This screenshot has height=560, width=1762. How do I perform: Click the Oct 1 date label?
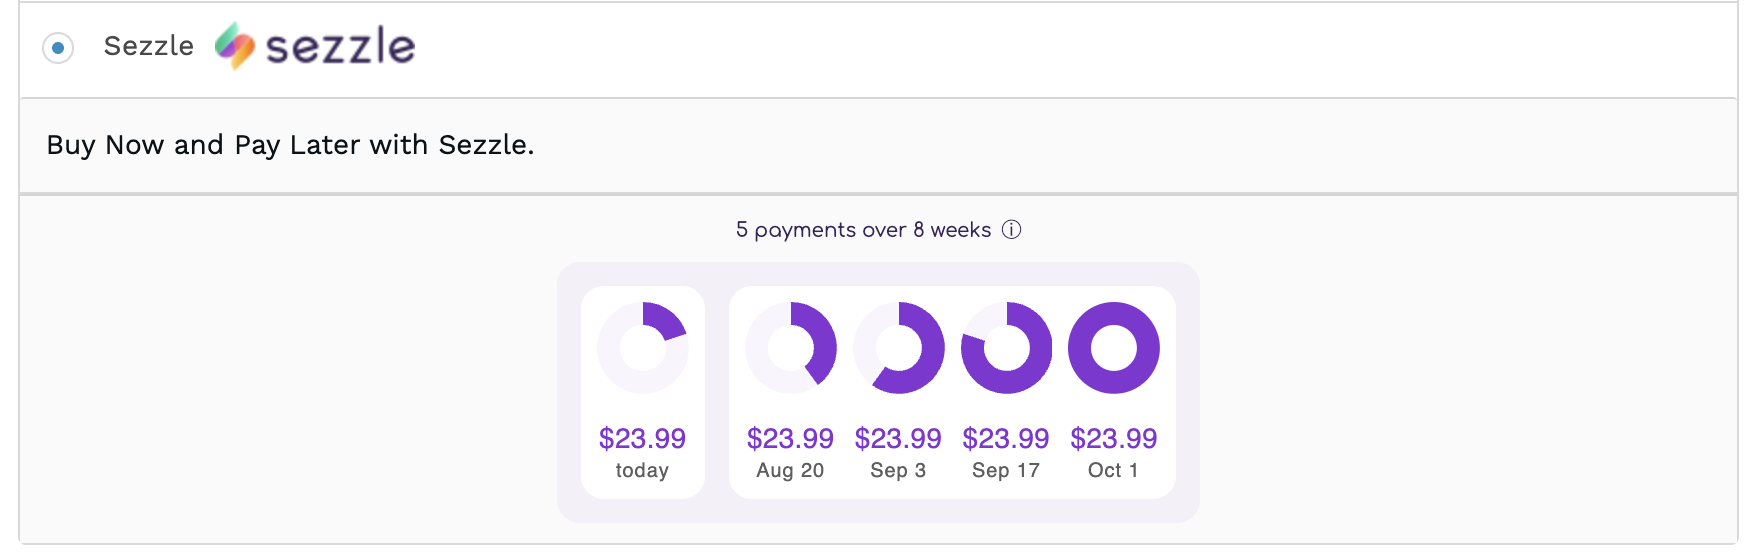[1113, 470]
